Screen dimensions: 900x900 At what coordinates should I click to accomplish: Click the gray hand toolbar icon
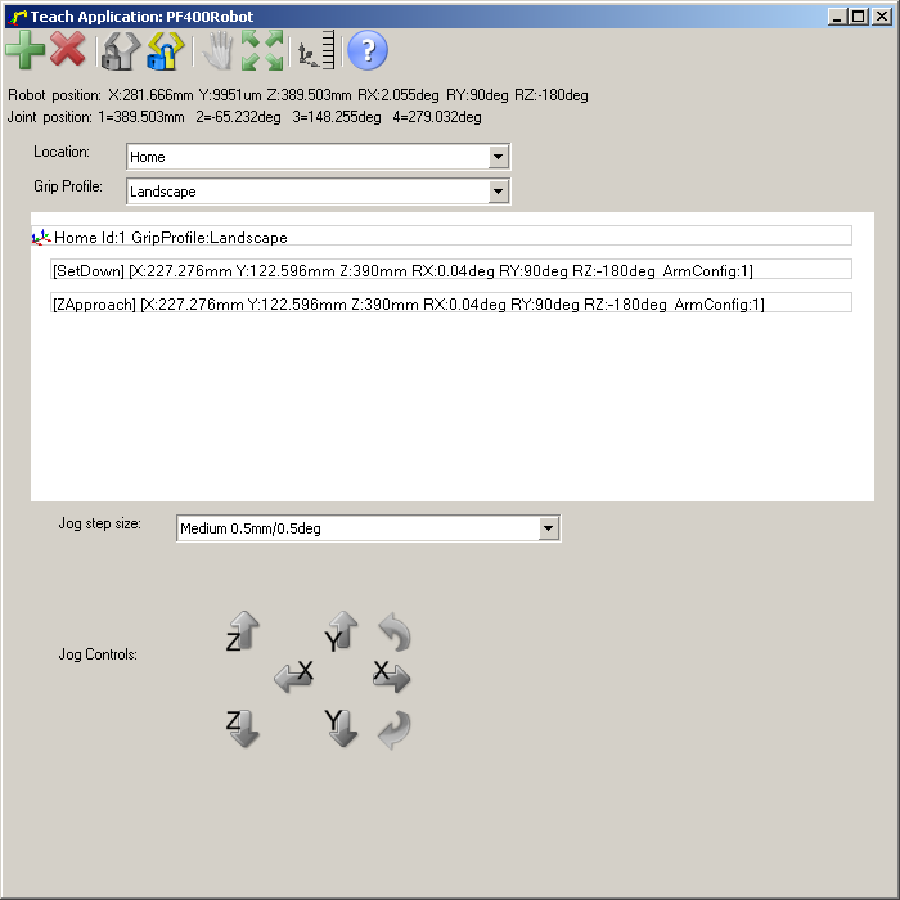217,50
